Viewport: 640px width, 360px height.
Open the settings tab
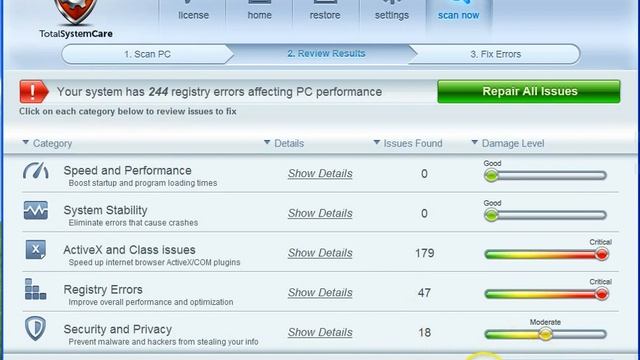click(392, 15)
